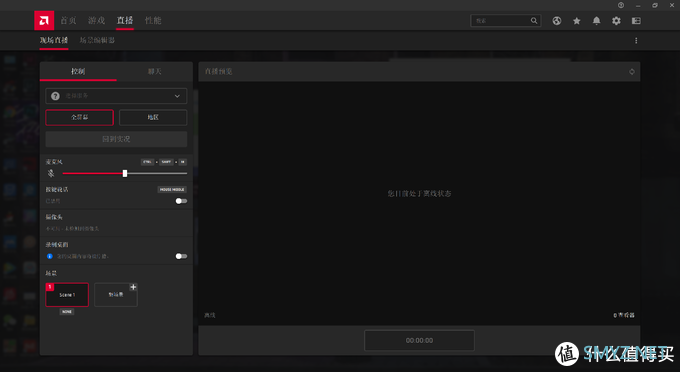Click the pop-out icon on stream preview header
This screenshot has width=680, height=372.
pos(632,72)
